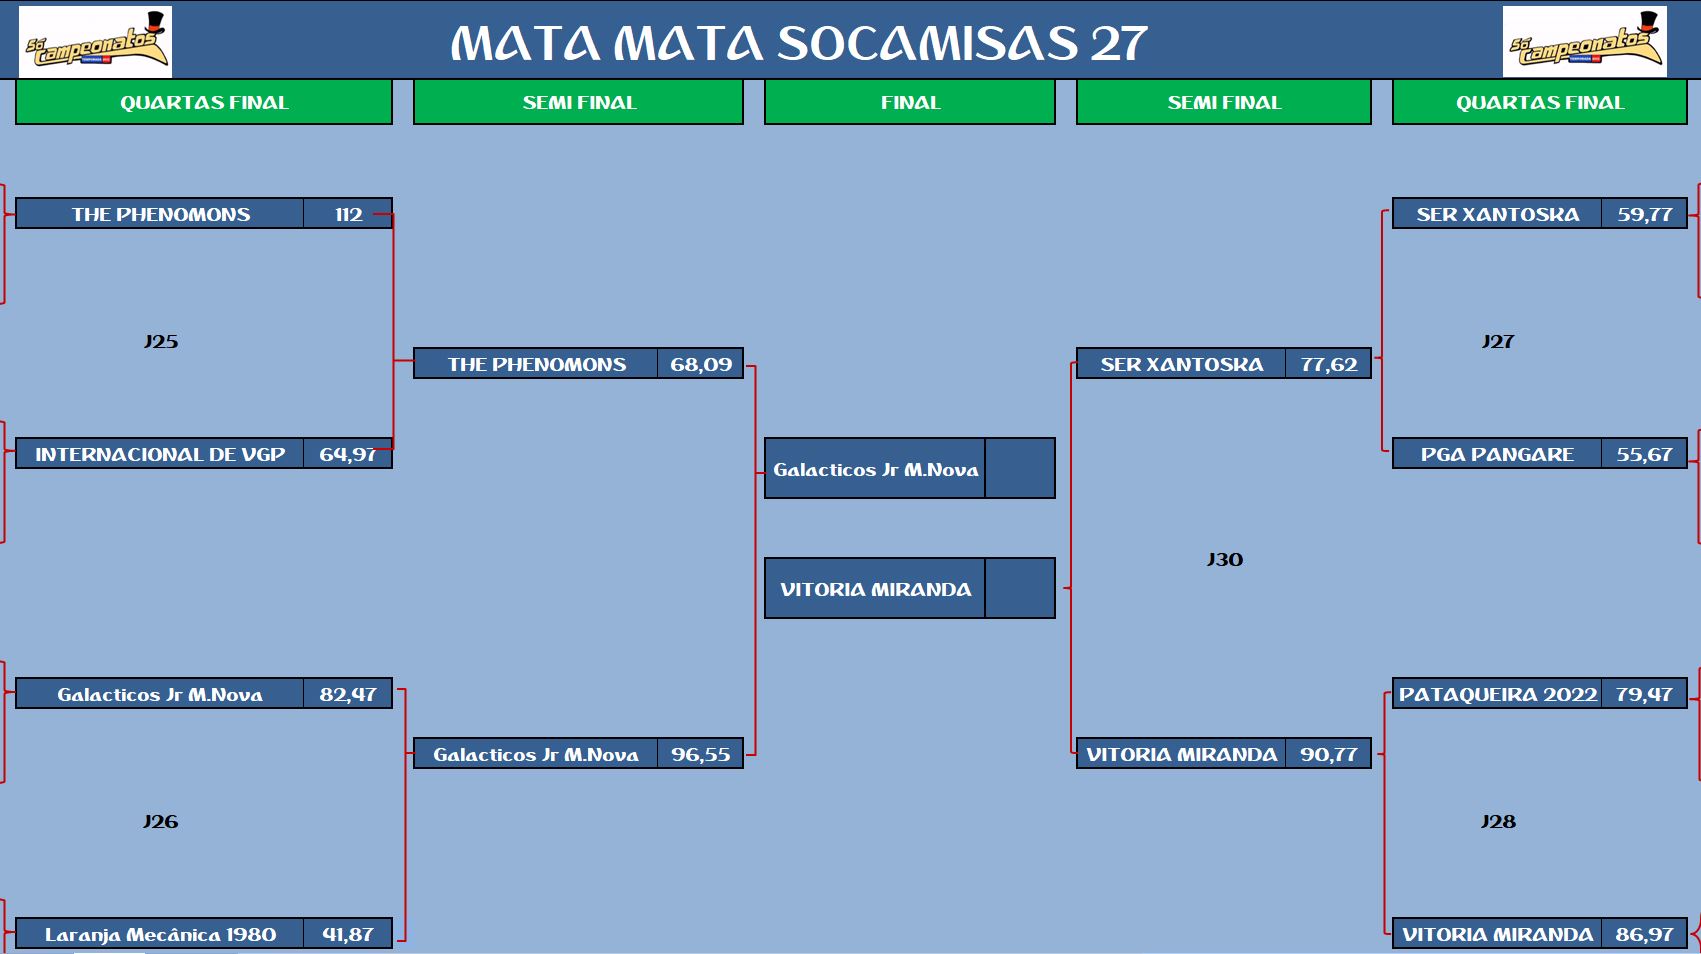The width and height of the screenshot is (1701, 954).
Task: Select the right QUARTAS FINAL header
Action: pyautogui.click(x=1539, y=102)
